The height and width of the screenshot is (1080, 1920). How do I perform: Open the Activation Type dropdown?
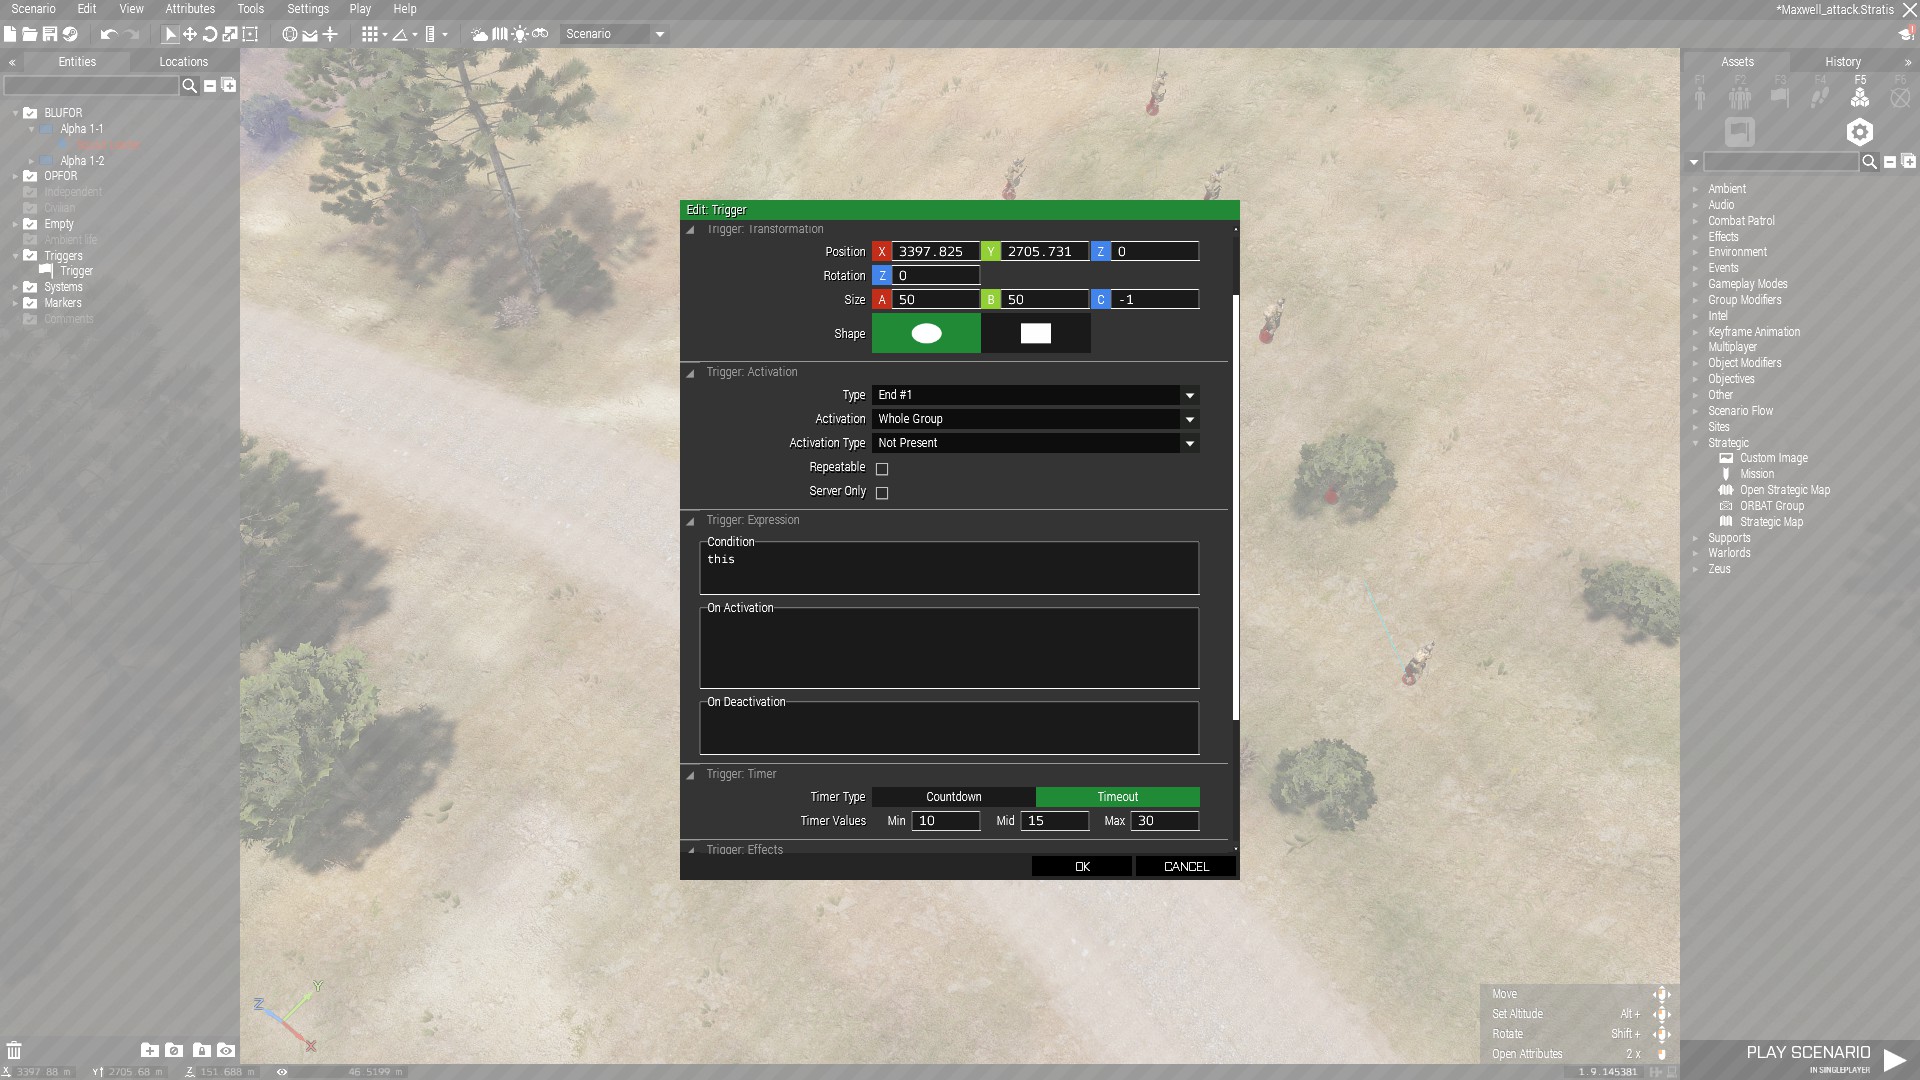(1189, 443)
